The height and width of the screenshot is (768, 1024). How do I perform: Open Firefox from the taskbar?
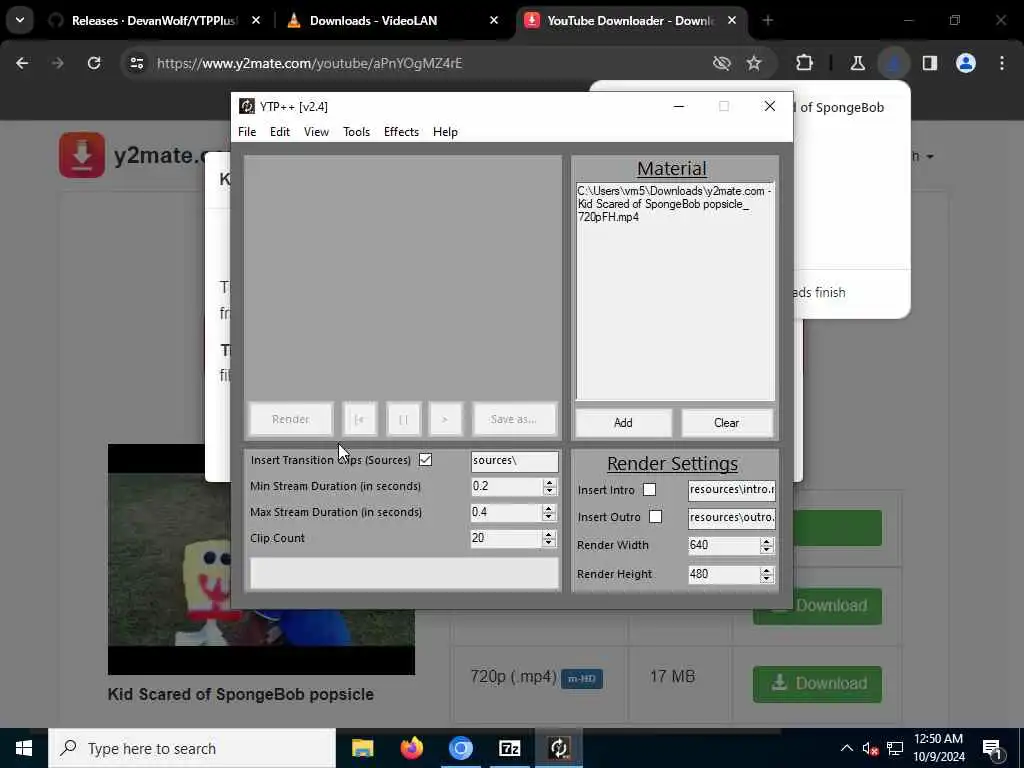[411, 748]
